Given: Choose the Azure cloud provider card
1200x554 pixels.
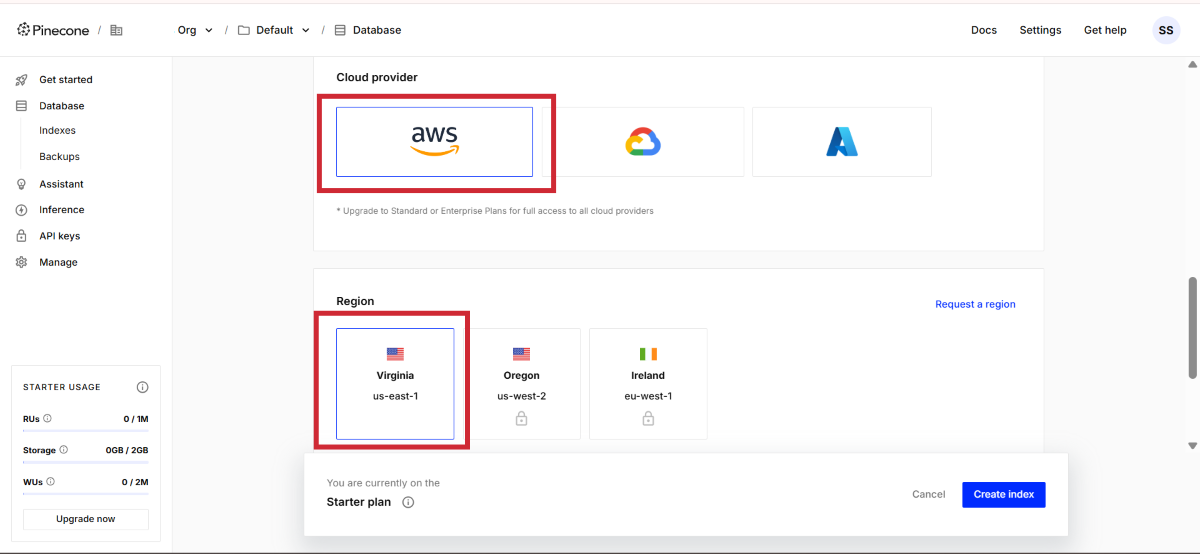Looking at the screenshot, I should coord(841,142).
